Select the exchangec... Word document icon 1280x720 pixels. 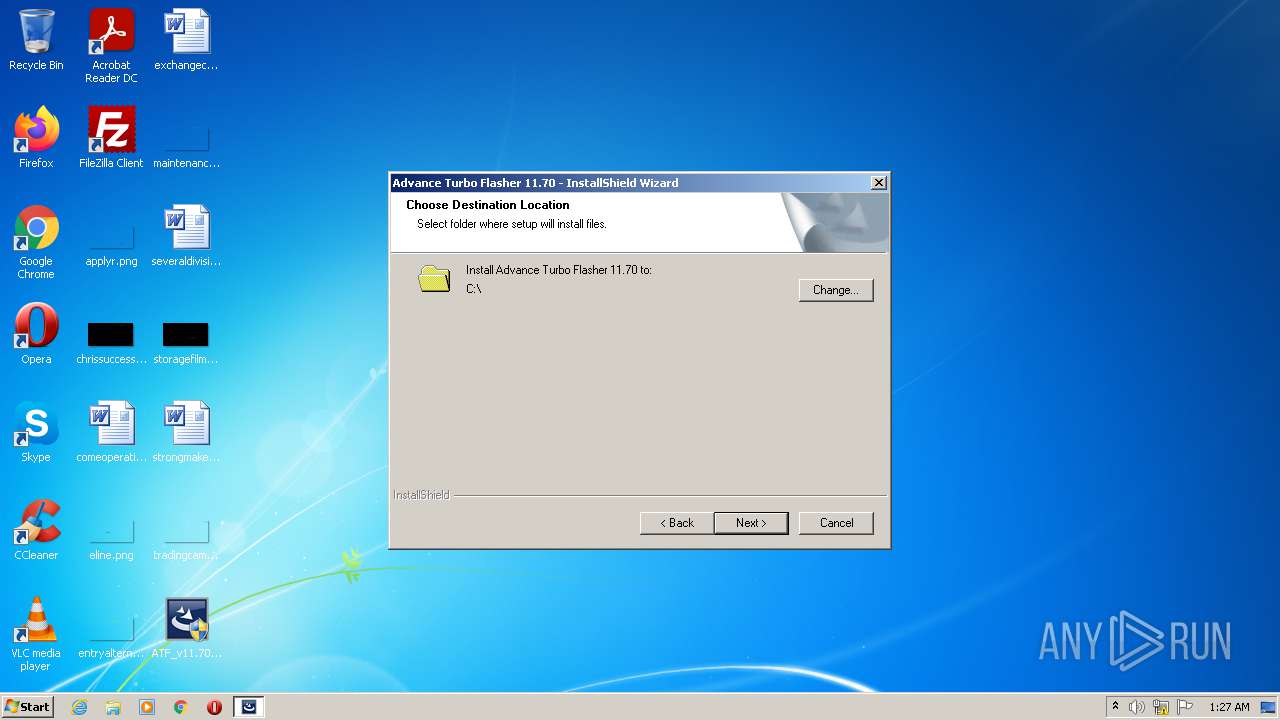coord(186,40)
